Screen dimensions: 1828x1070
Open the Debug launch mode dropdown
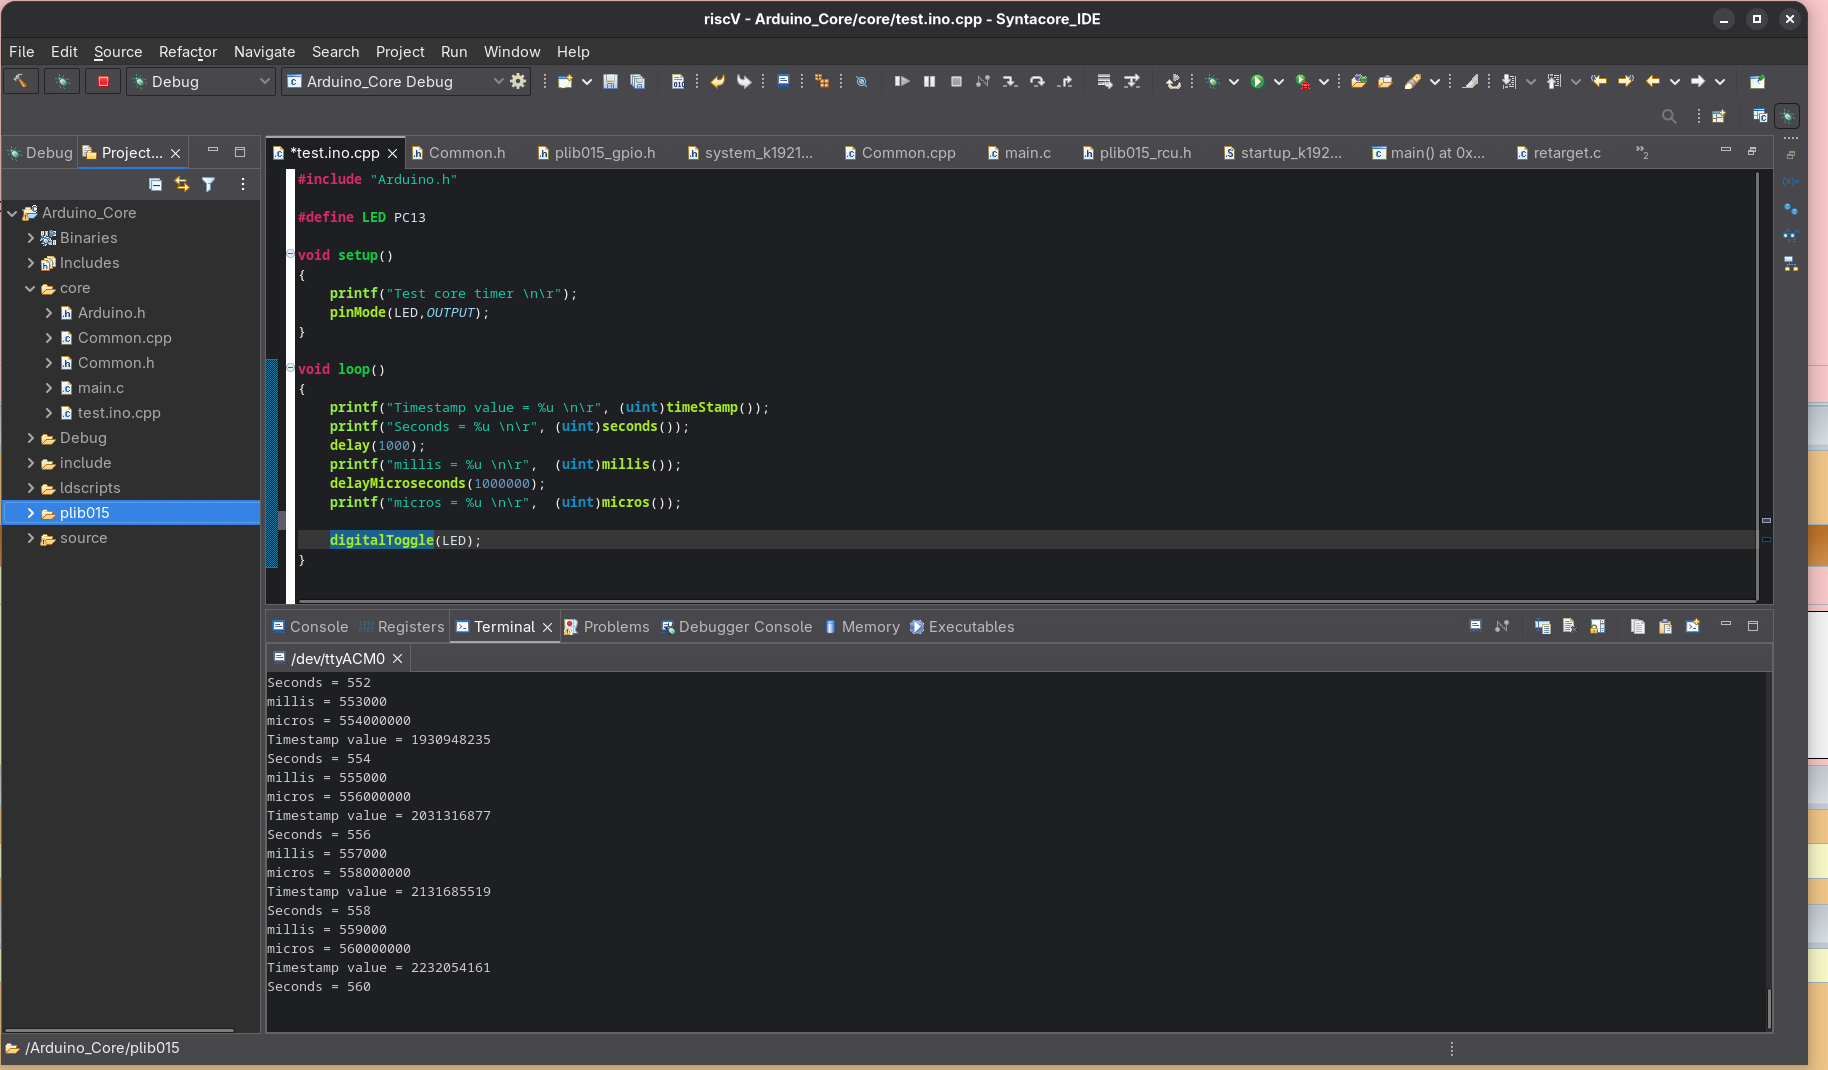coord(264,81)
